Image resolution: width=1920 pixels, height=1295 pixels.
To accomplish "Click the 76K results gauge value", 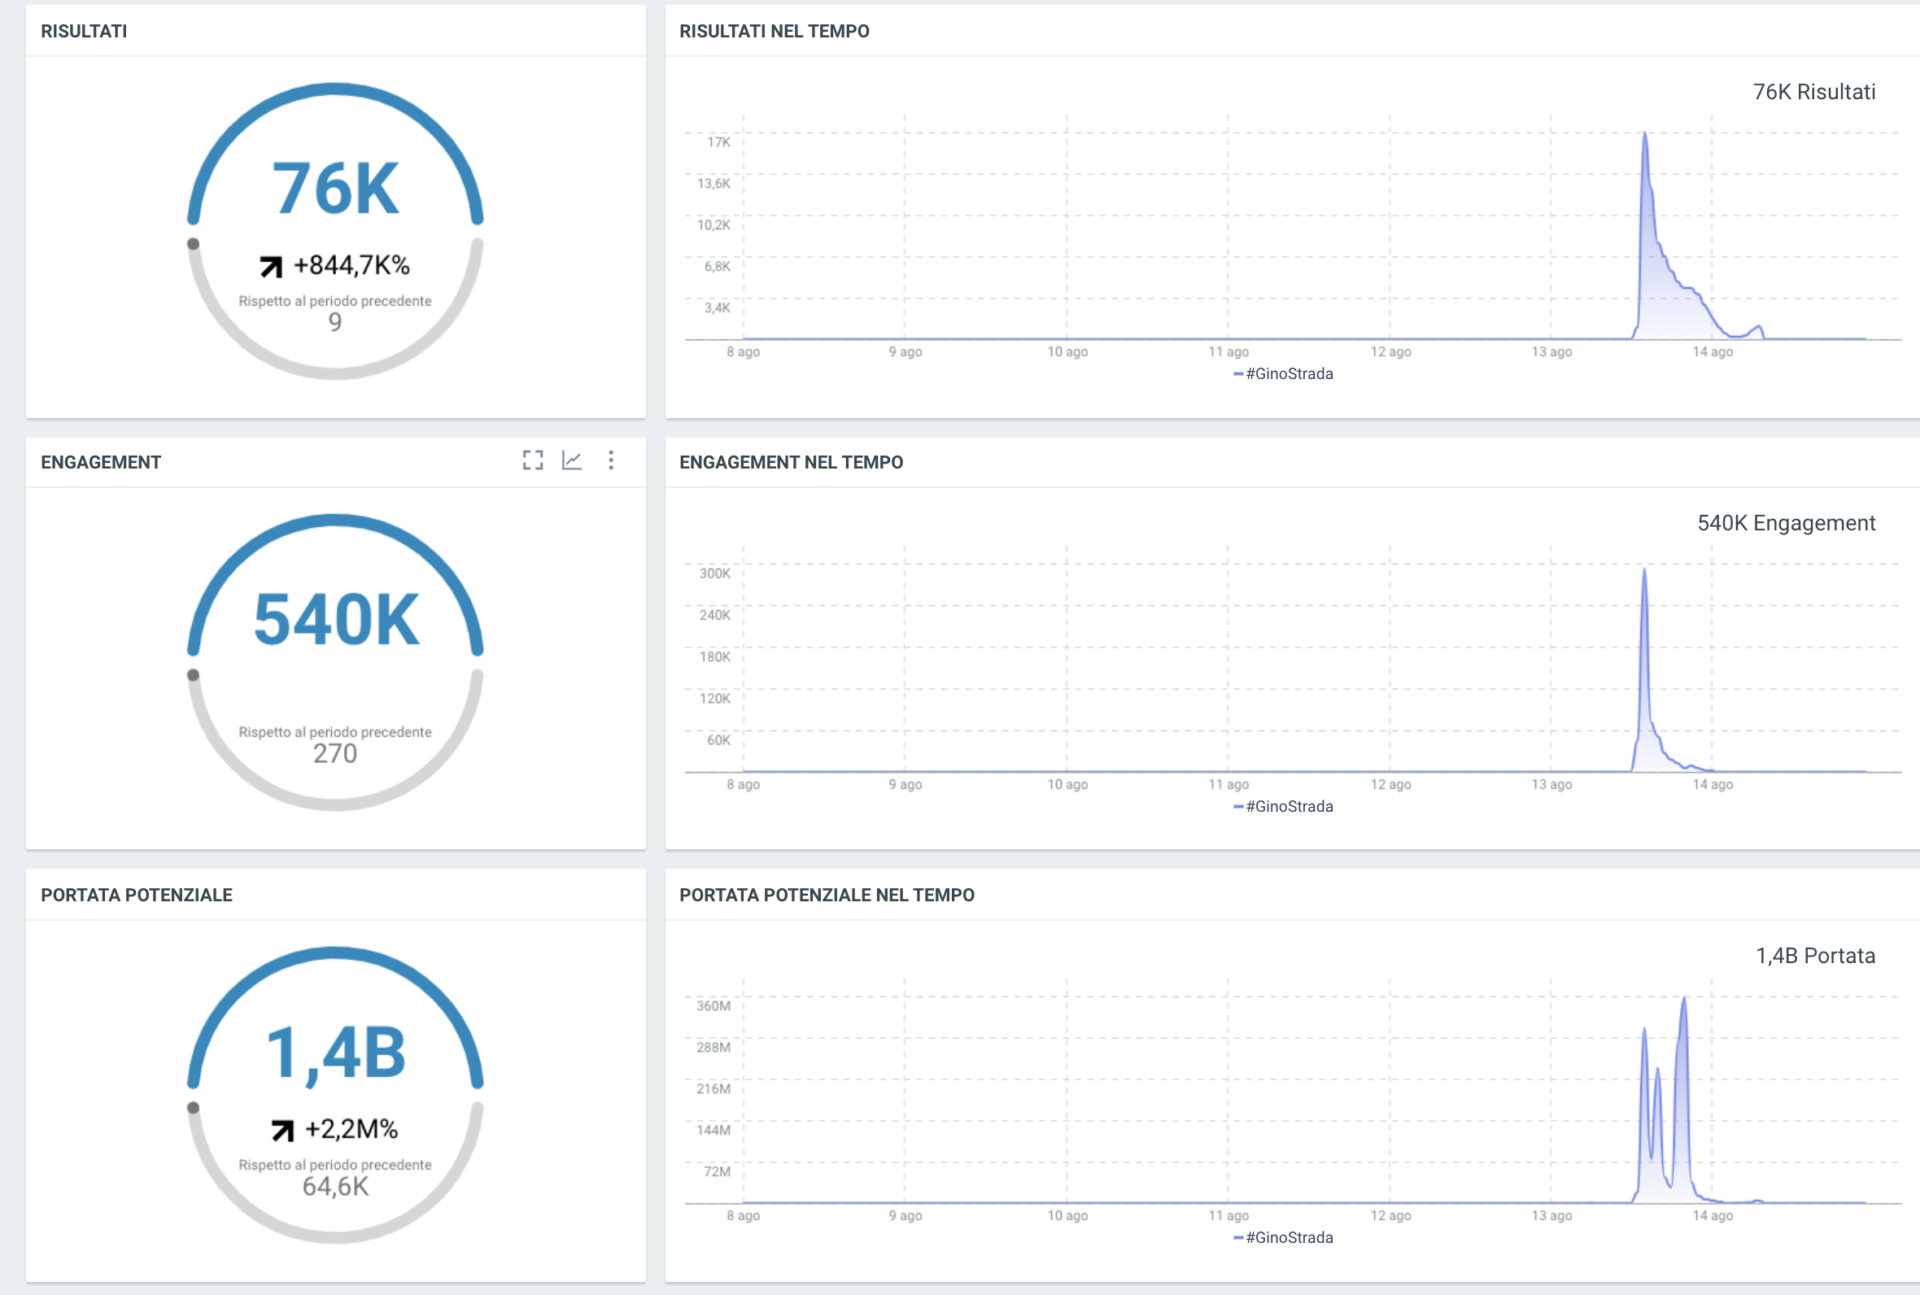I will (x=336, y=188).
